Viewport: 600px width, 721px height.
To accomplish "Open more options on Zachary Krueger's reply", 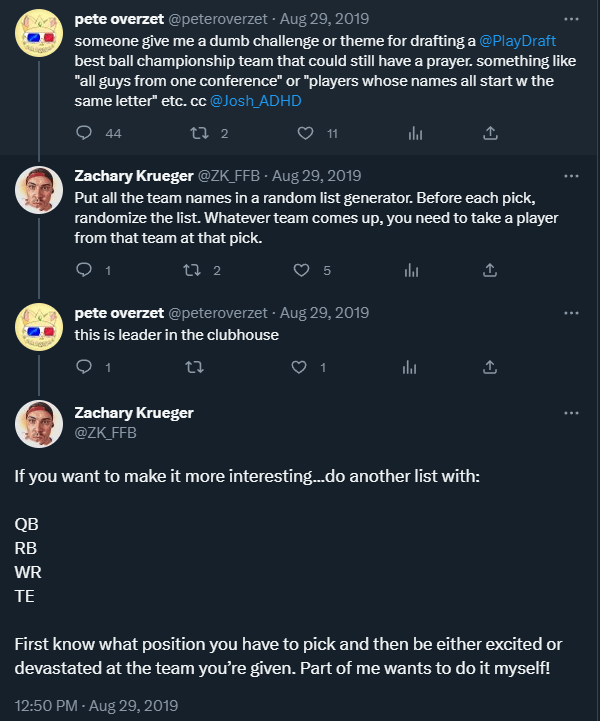I will [x=571, y=174].
